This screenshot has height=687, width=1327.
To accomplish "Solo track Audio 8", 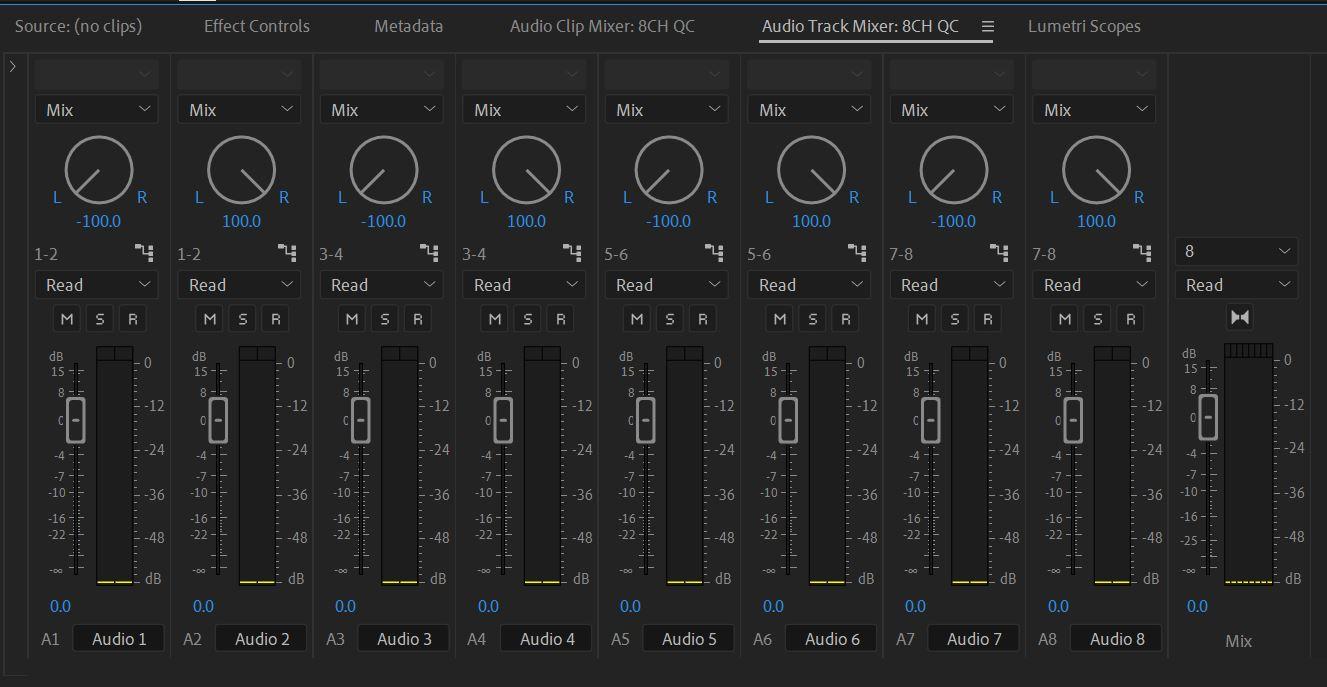I will (x=1098, y=319).
